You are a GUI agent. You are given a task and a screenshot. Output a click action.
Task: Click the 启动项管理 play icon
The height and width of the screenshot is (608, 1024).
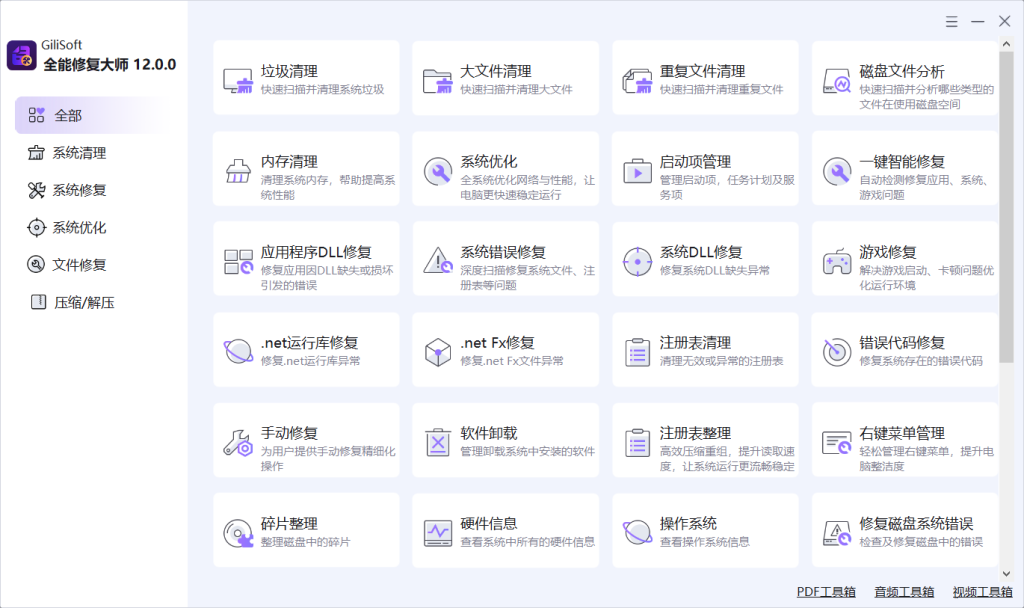click(637, 171)
